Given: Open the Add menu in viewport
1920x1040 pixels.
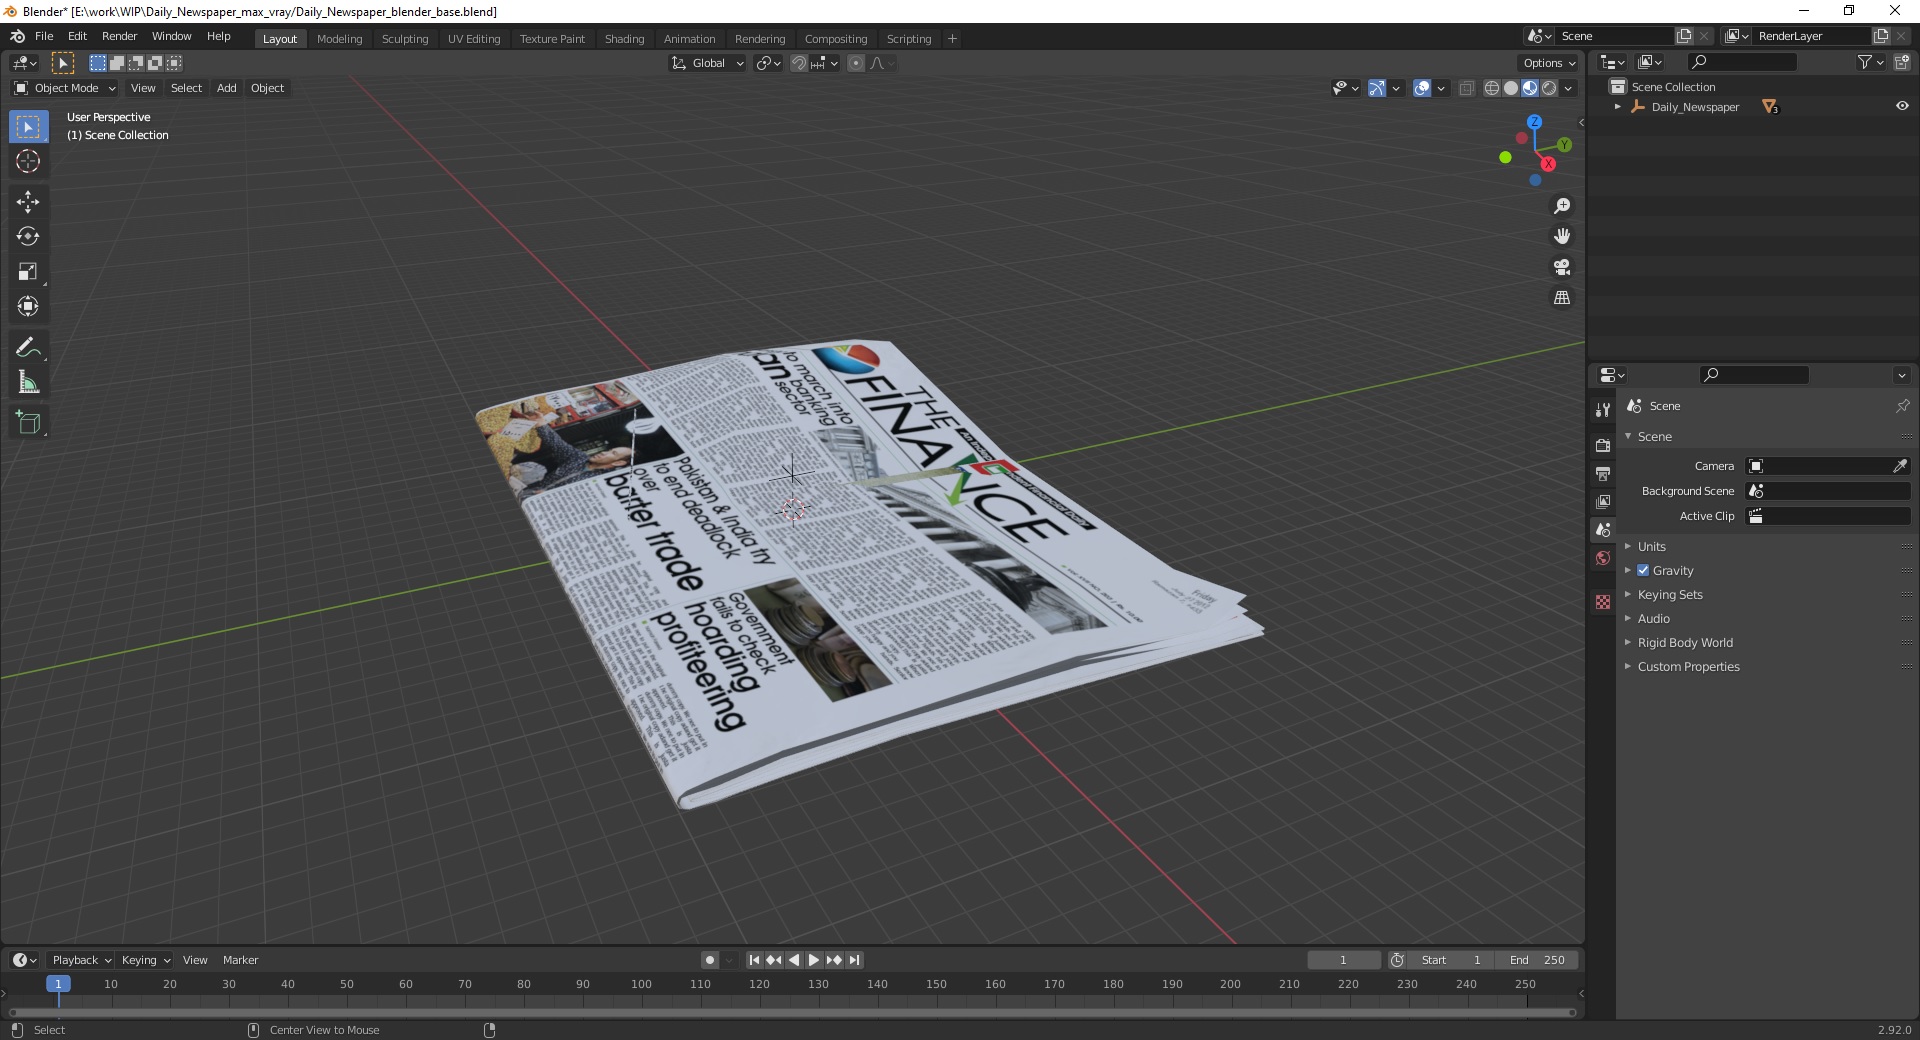Looking at the screenshot, I should (227, 88).
